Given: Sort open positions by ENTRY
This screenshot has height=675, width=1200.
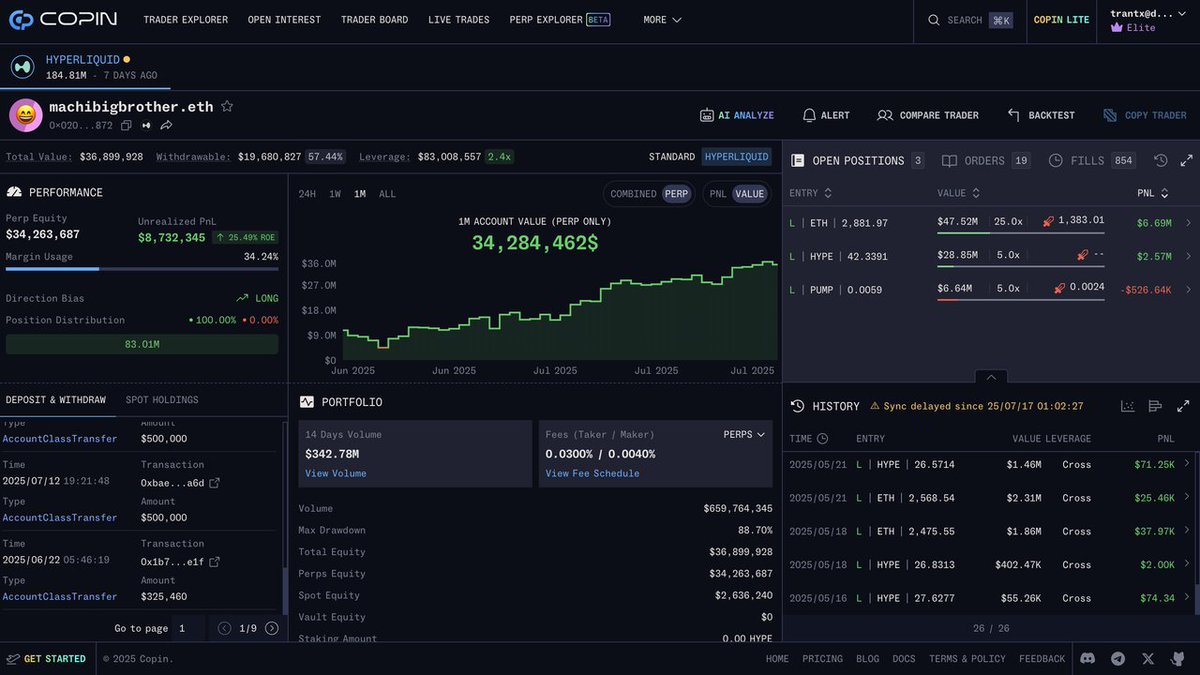Looking at the screenshot, I should [811, 193].
